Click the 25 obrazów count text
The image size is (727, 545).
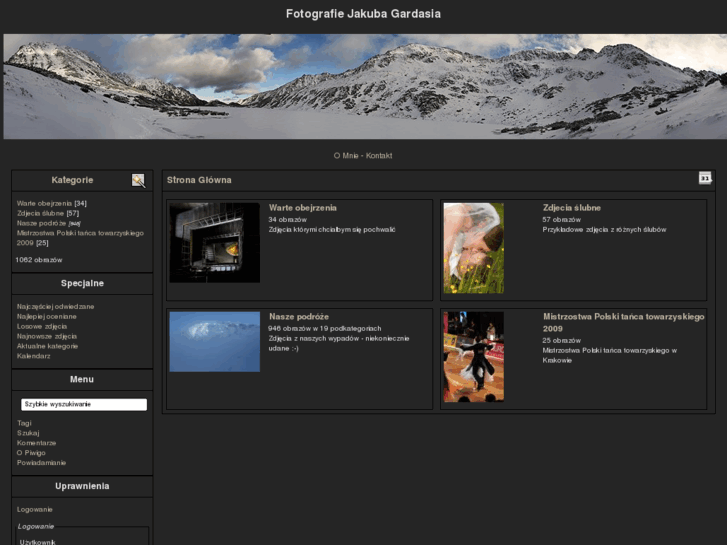click(561, 340)
